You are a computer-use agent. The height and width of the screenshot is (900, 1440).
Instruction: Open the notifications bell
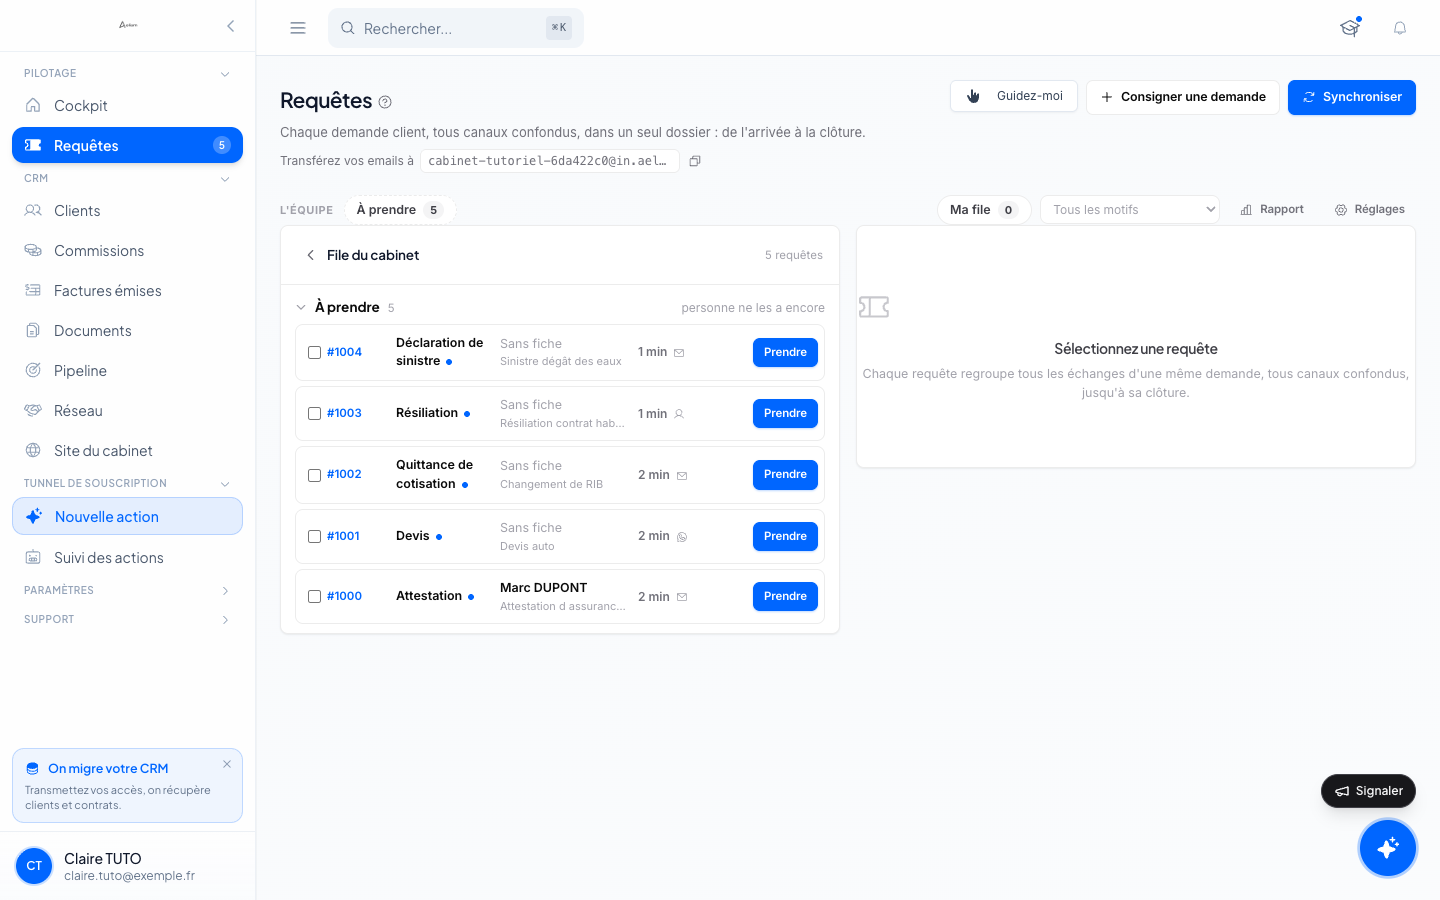pyautogui.click(x=1400, y=28)
